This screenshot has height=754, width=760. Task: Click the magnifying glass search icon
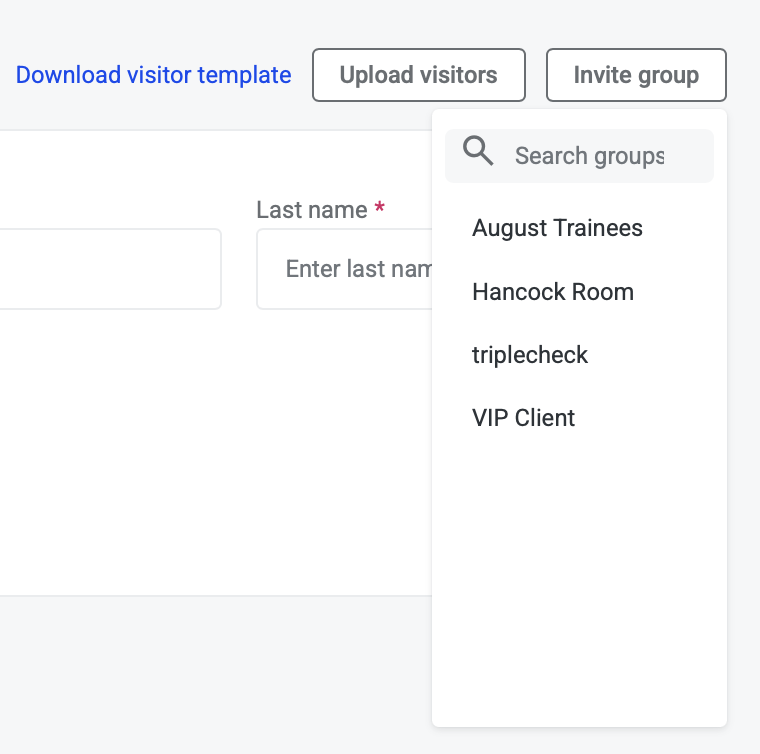479,152
